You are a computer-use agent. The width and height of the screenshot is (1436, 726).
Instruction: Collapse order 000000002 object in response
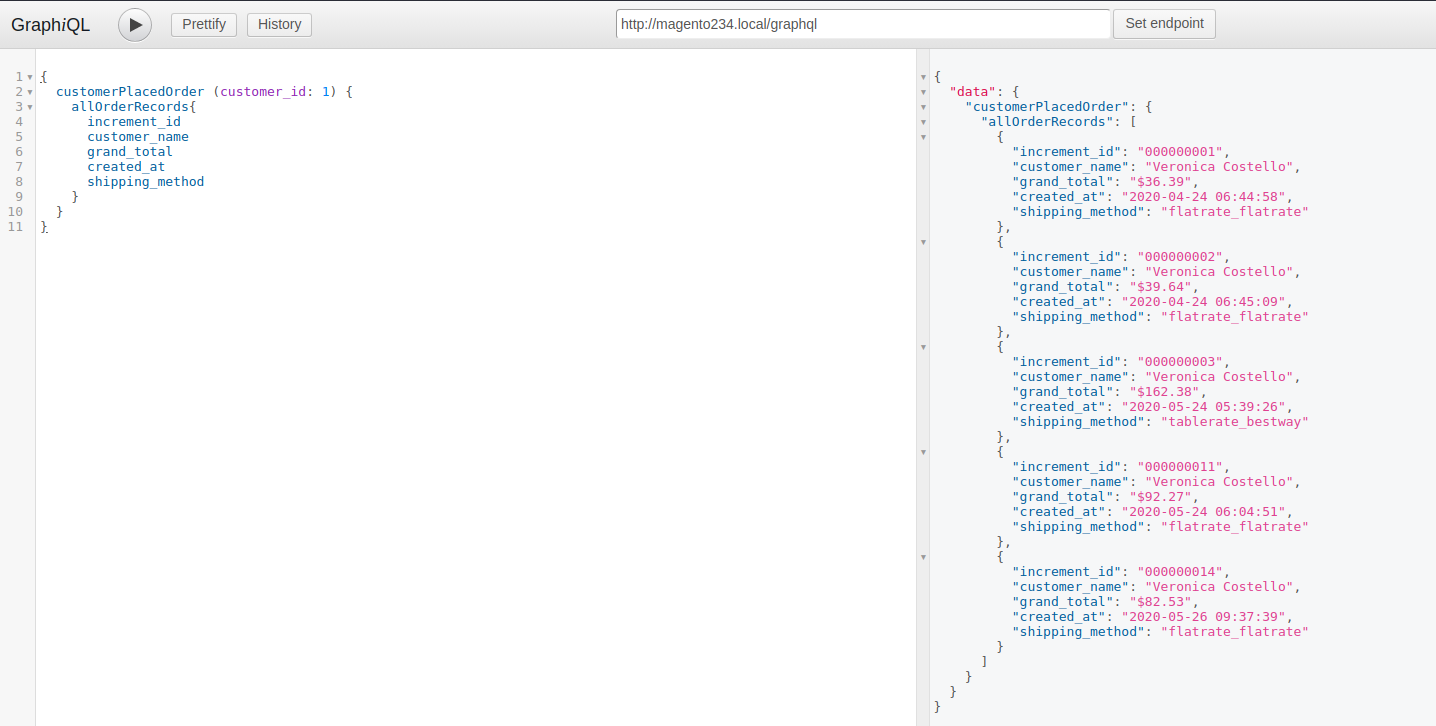[x=923, y=242]
